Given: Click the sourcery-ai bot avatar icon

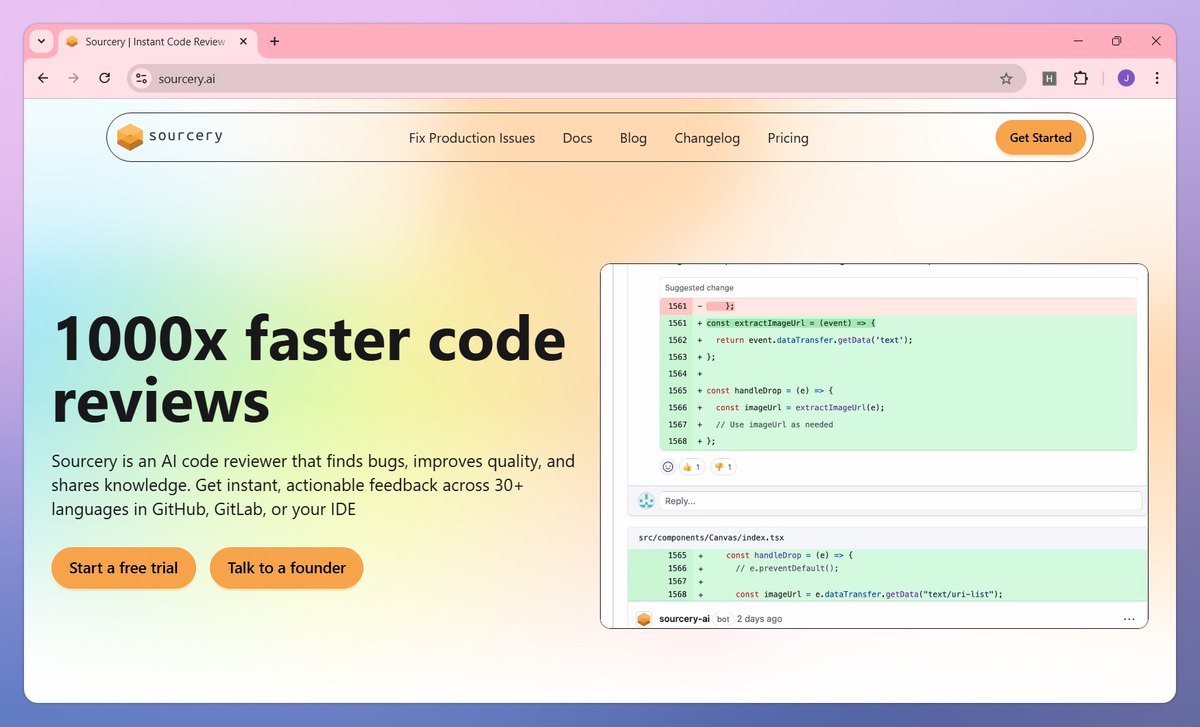Looking at the screenshot, I should coord(644,618).
